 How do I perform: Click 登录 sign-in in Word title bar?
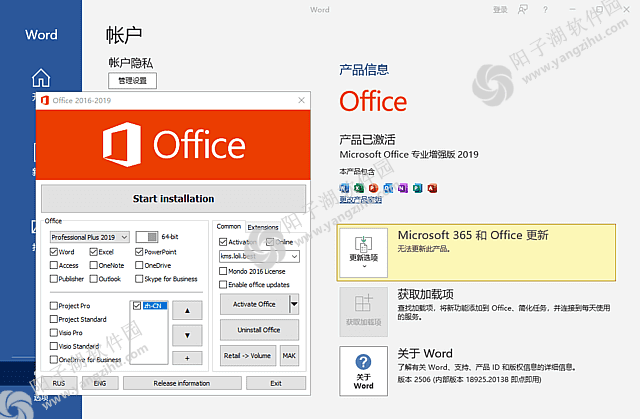500,10
